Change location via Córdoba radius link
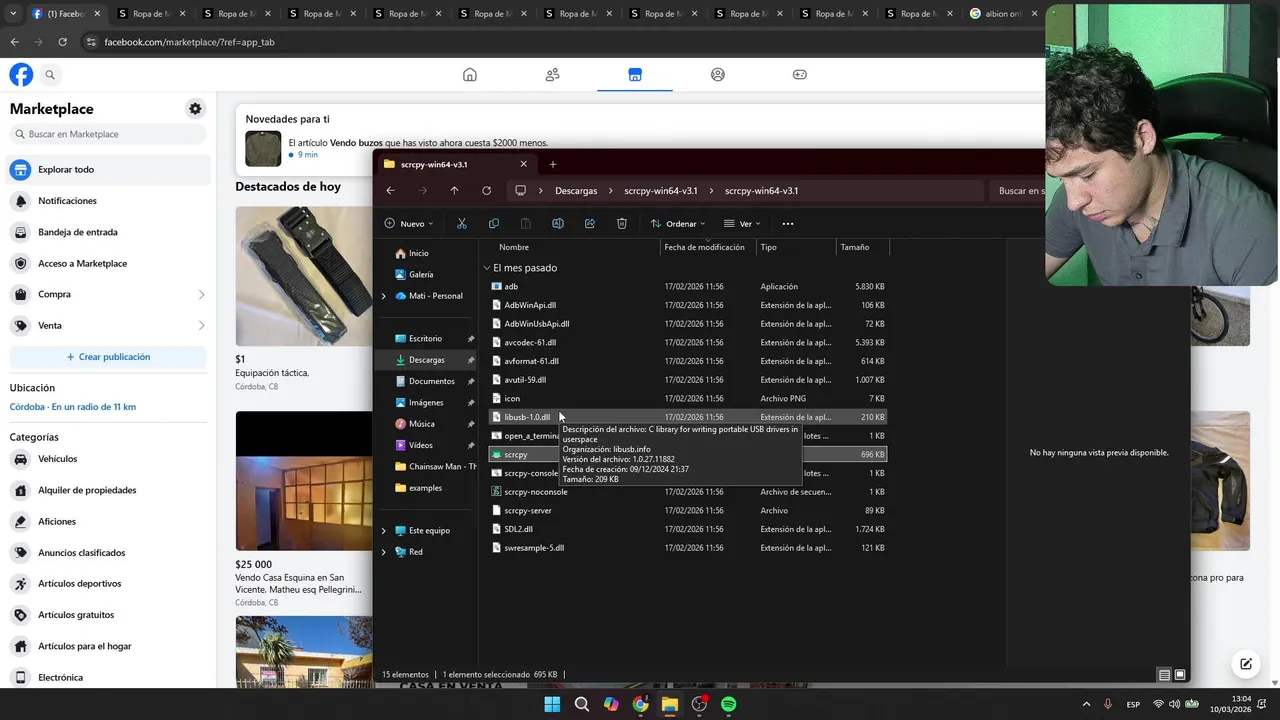 [x=73, y=407]
